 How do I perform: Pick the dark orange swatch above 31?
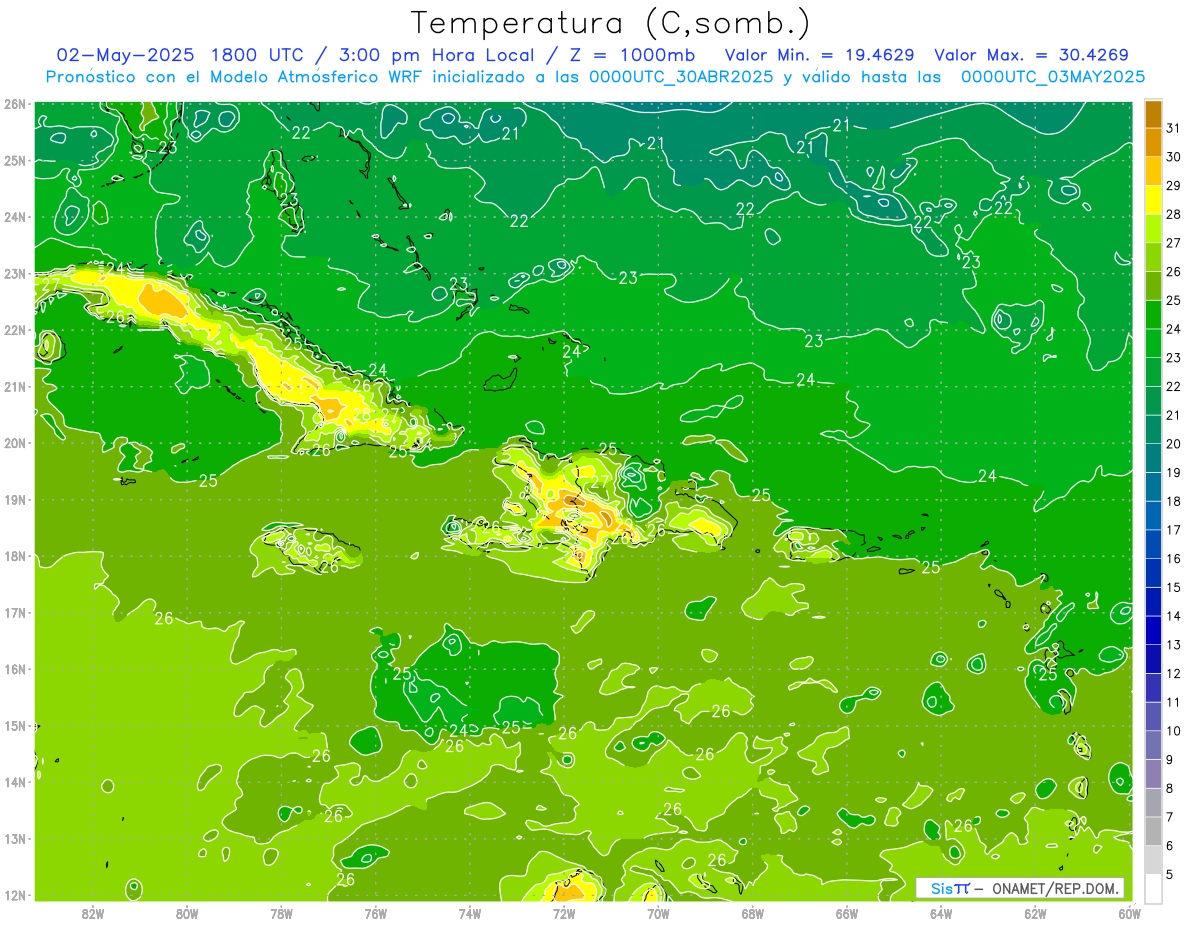[x=1154, y=114]
